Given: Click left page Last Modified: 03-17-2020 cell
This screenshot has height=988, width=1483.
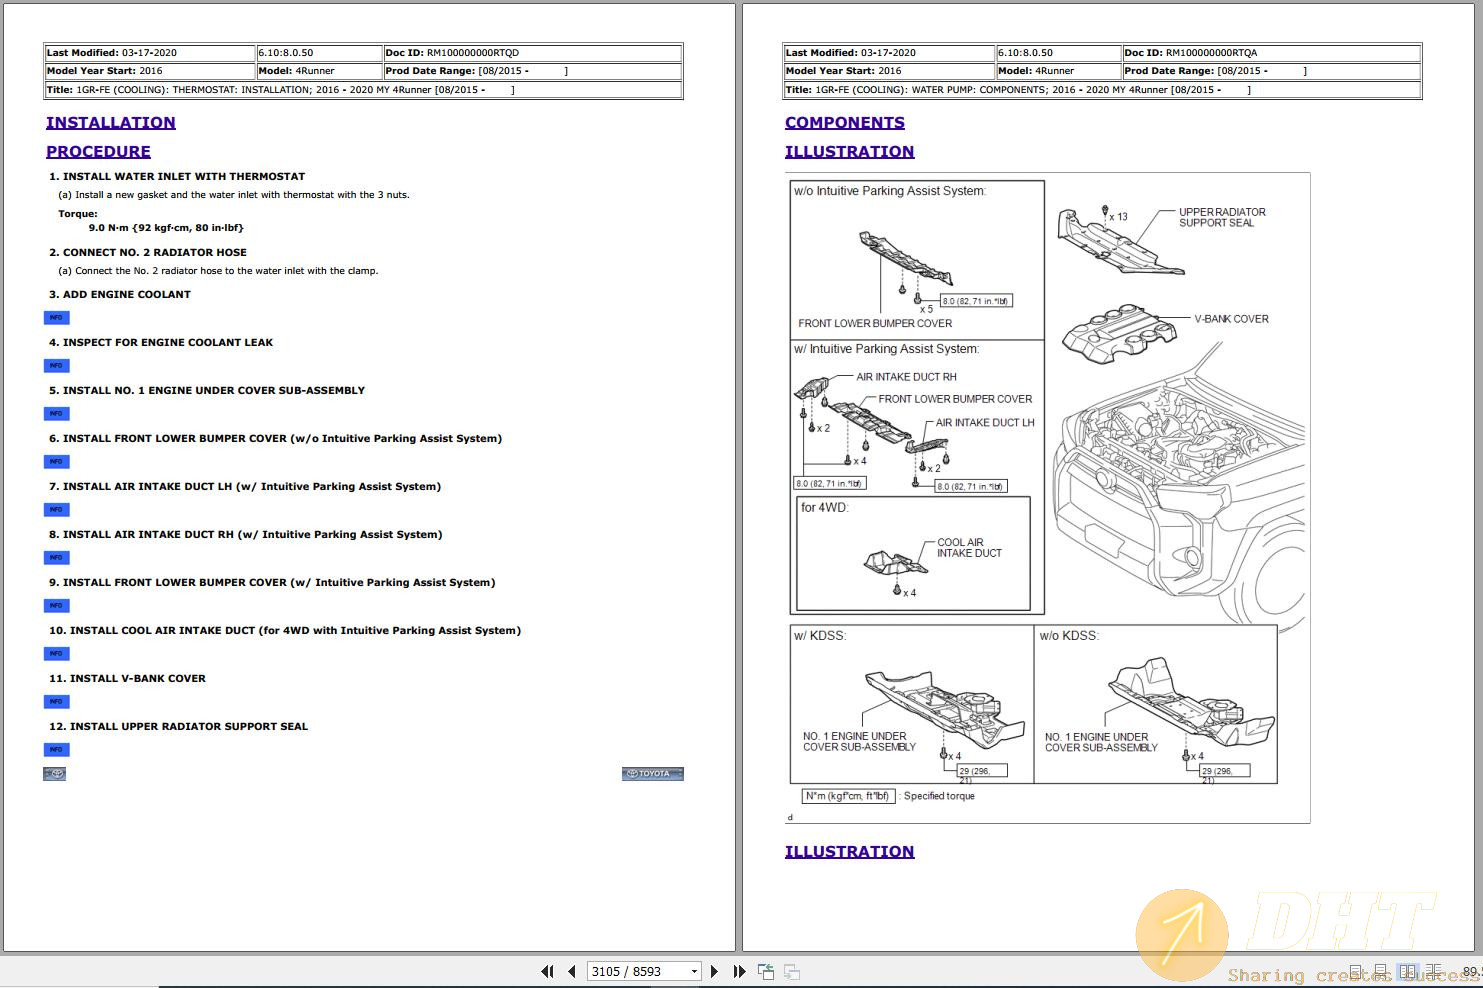Looking at the screenshot, I should coord(150,53).
